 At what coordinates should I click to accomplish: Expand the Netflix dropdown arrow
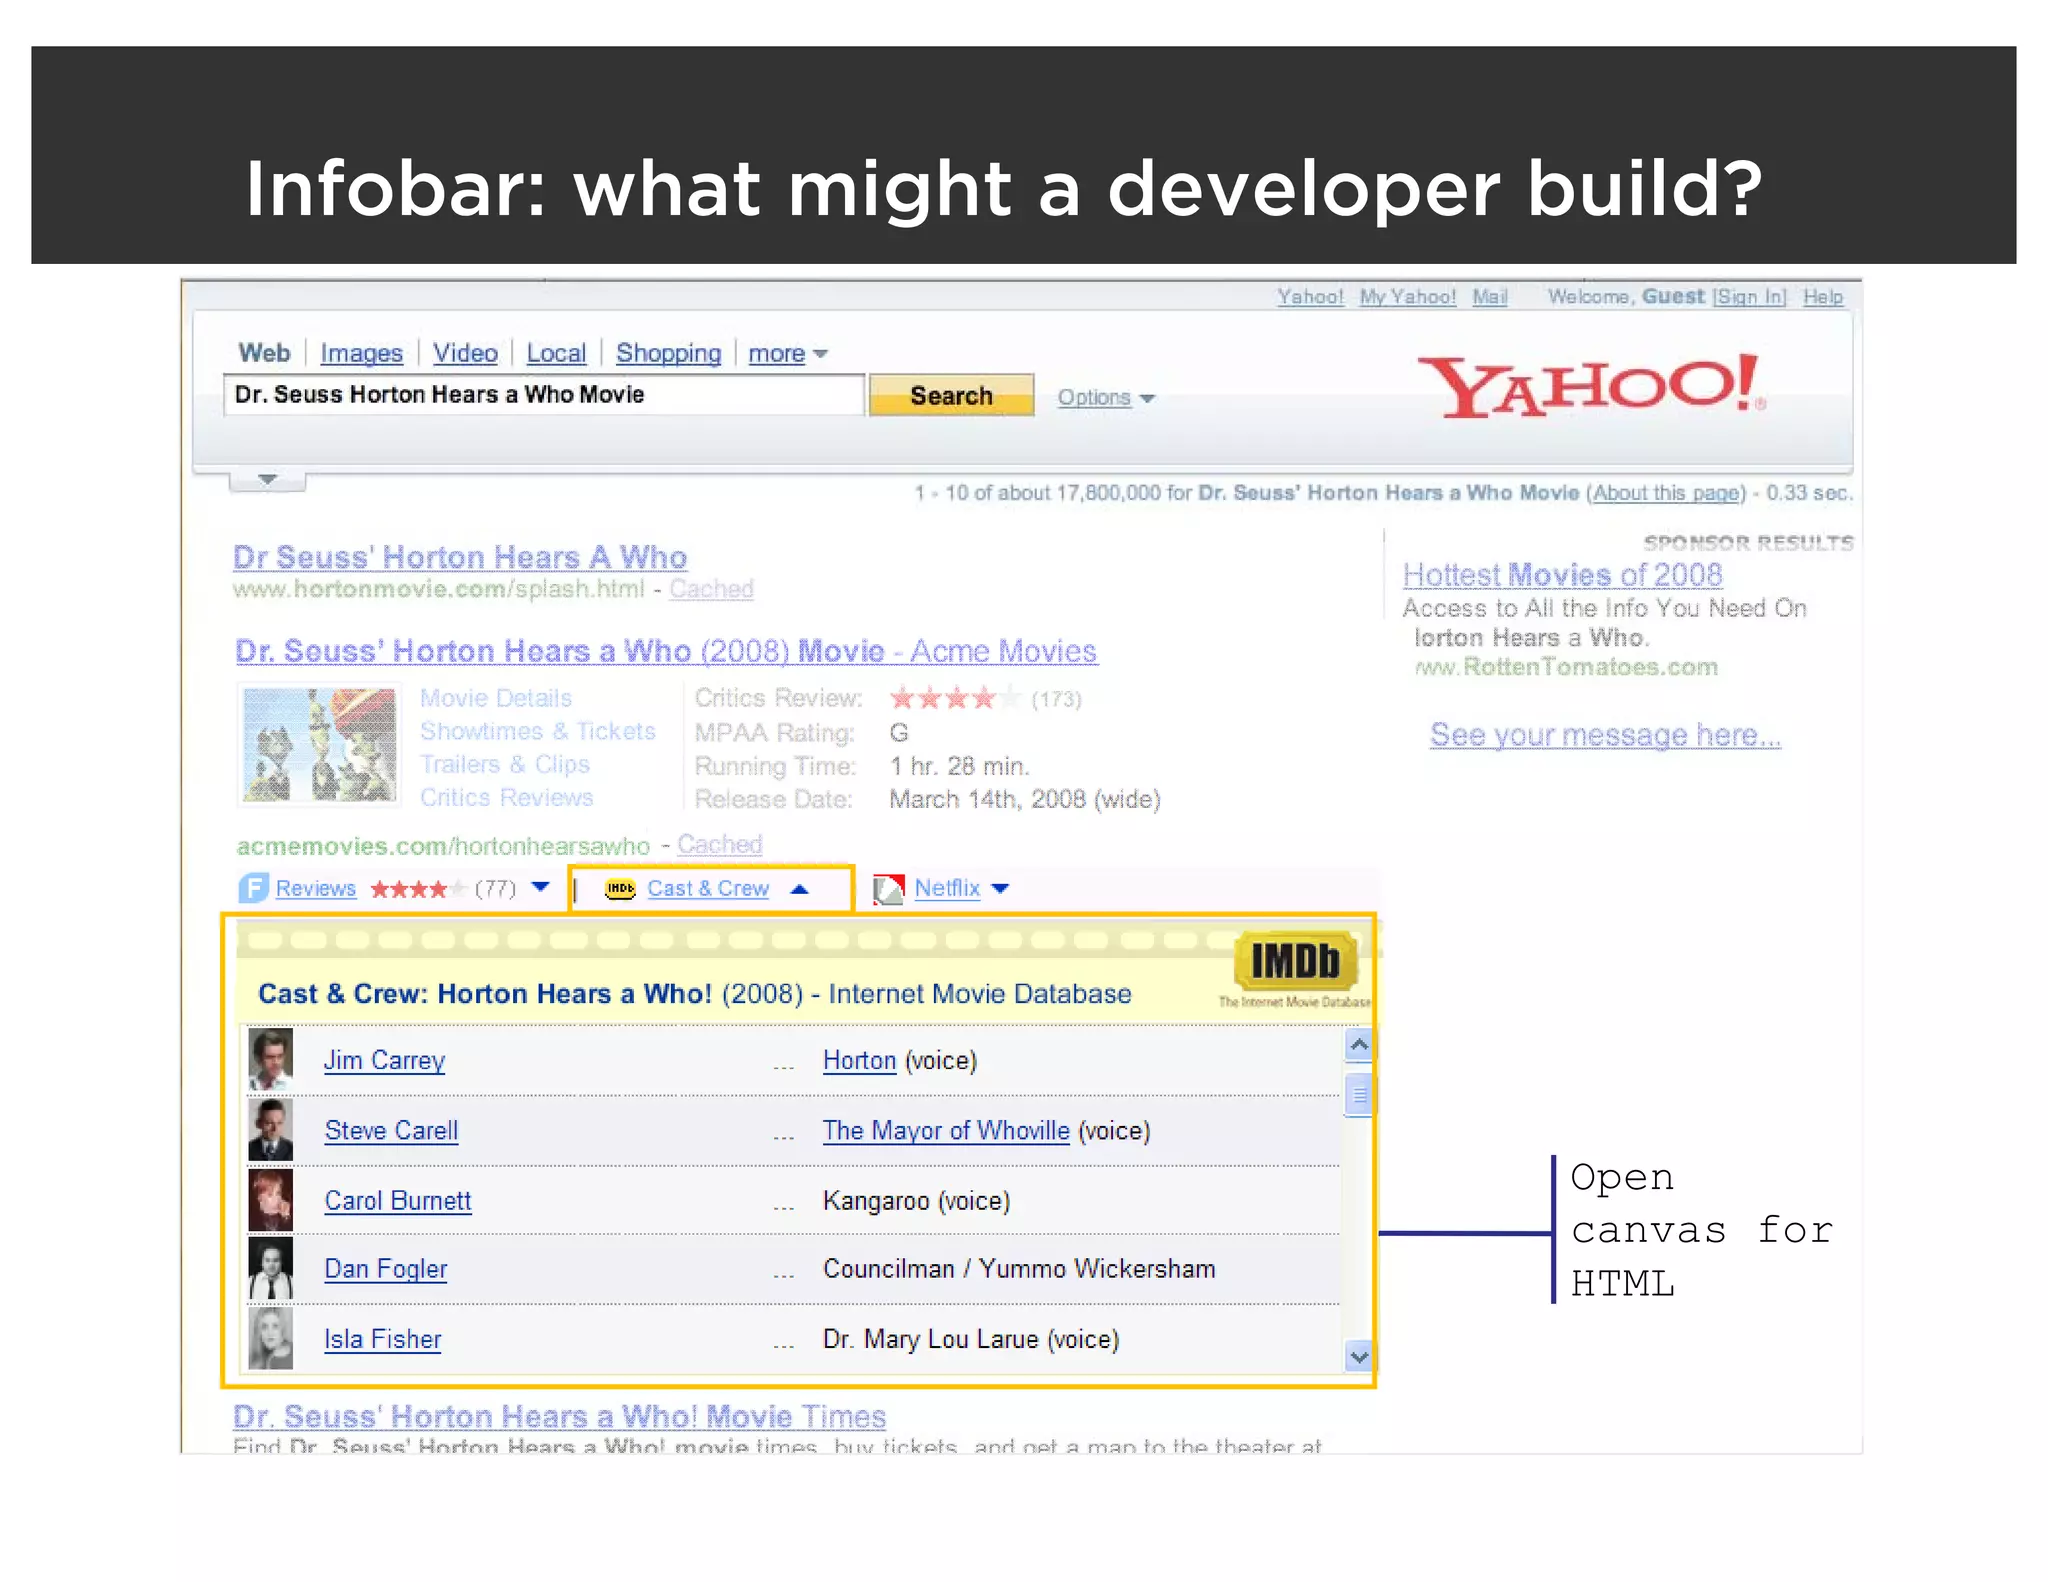[1000, 888]
